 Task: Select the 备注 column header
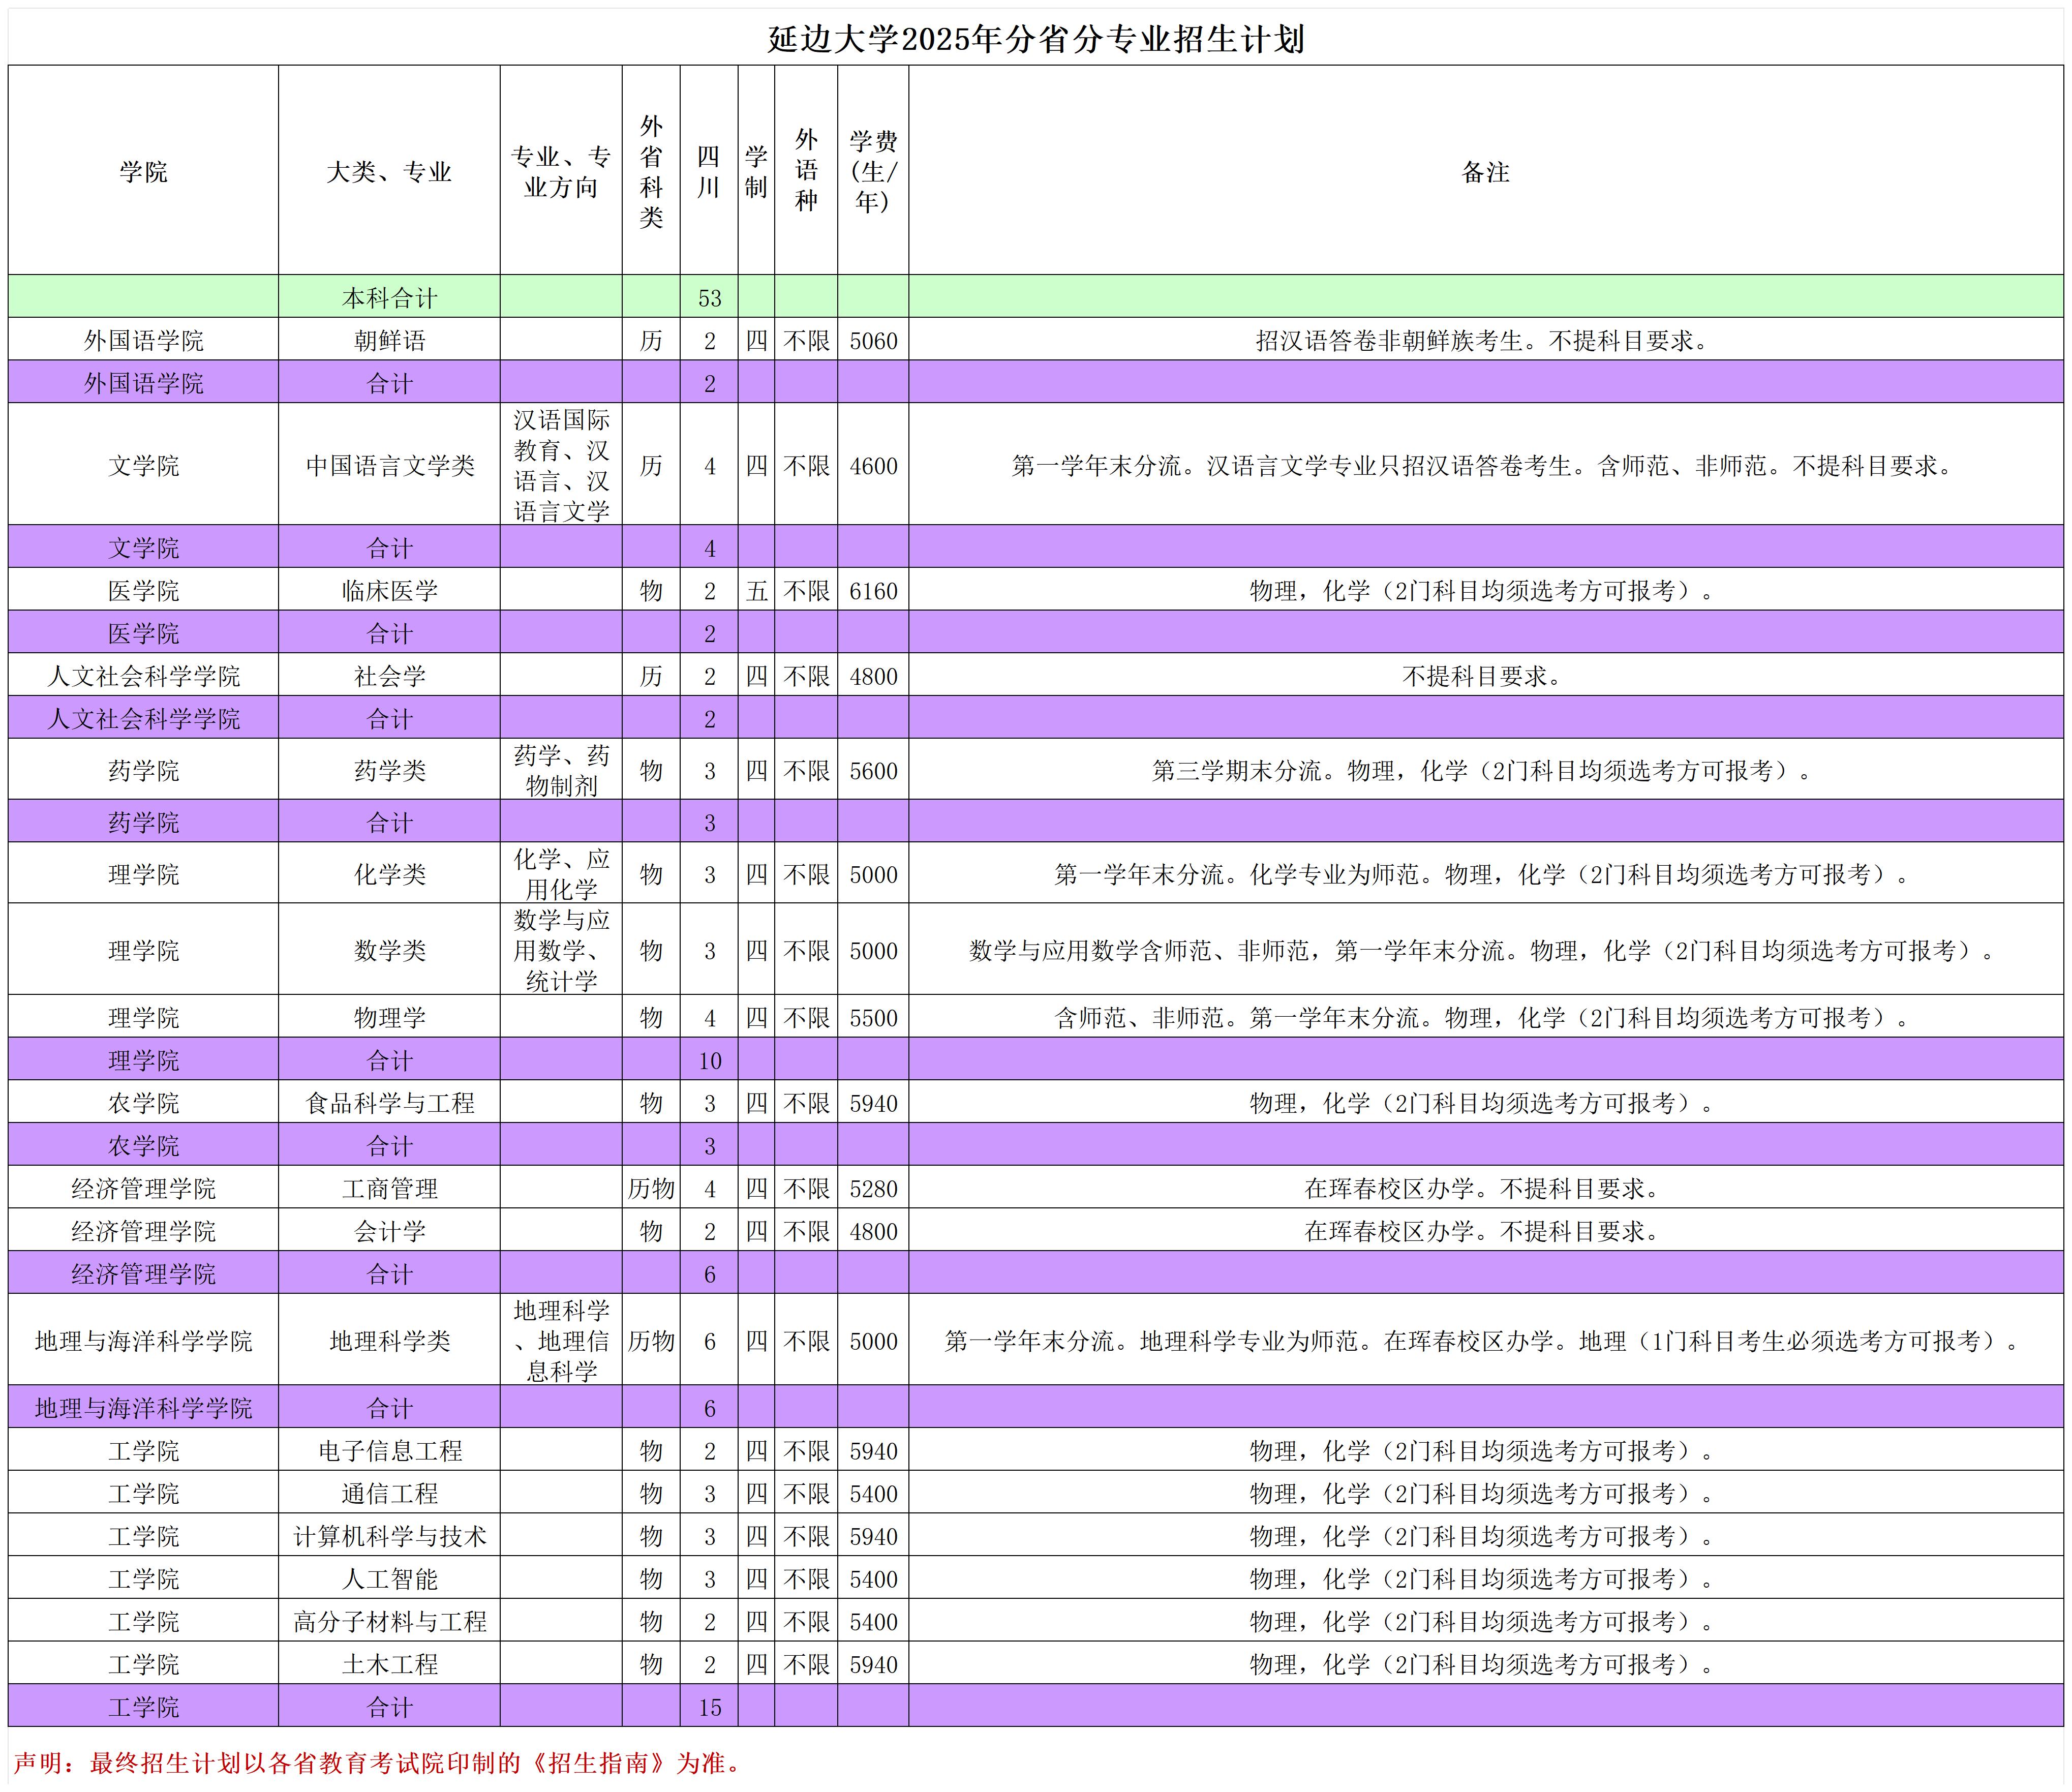pyautogui.click(x=1485, y=171)
